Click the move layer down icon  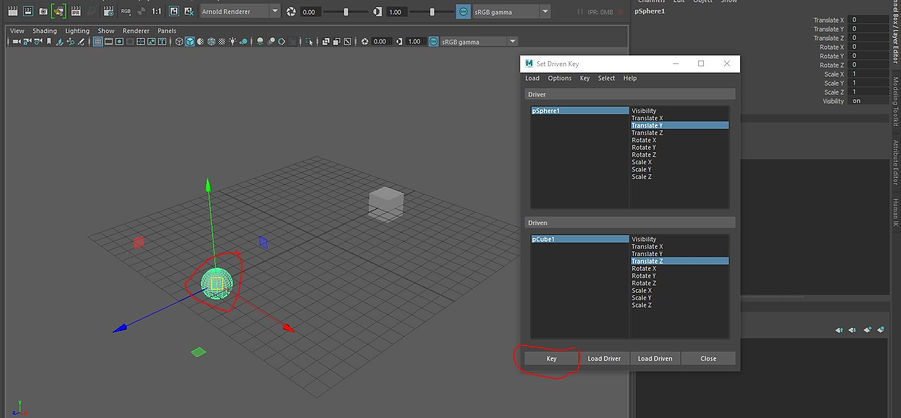click(x=852, y=330)
